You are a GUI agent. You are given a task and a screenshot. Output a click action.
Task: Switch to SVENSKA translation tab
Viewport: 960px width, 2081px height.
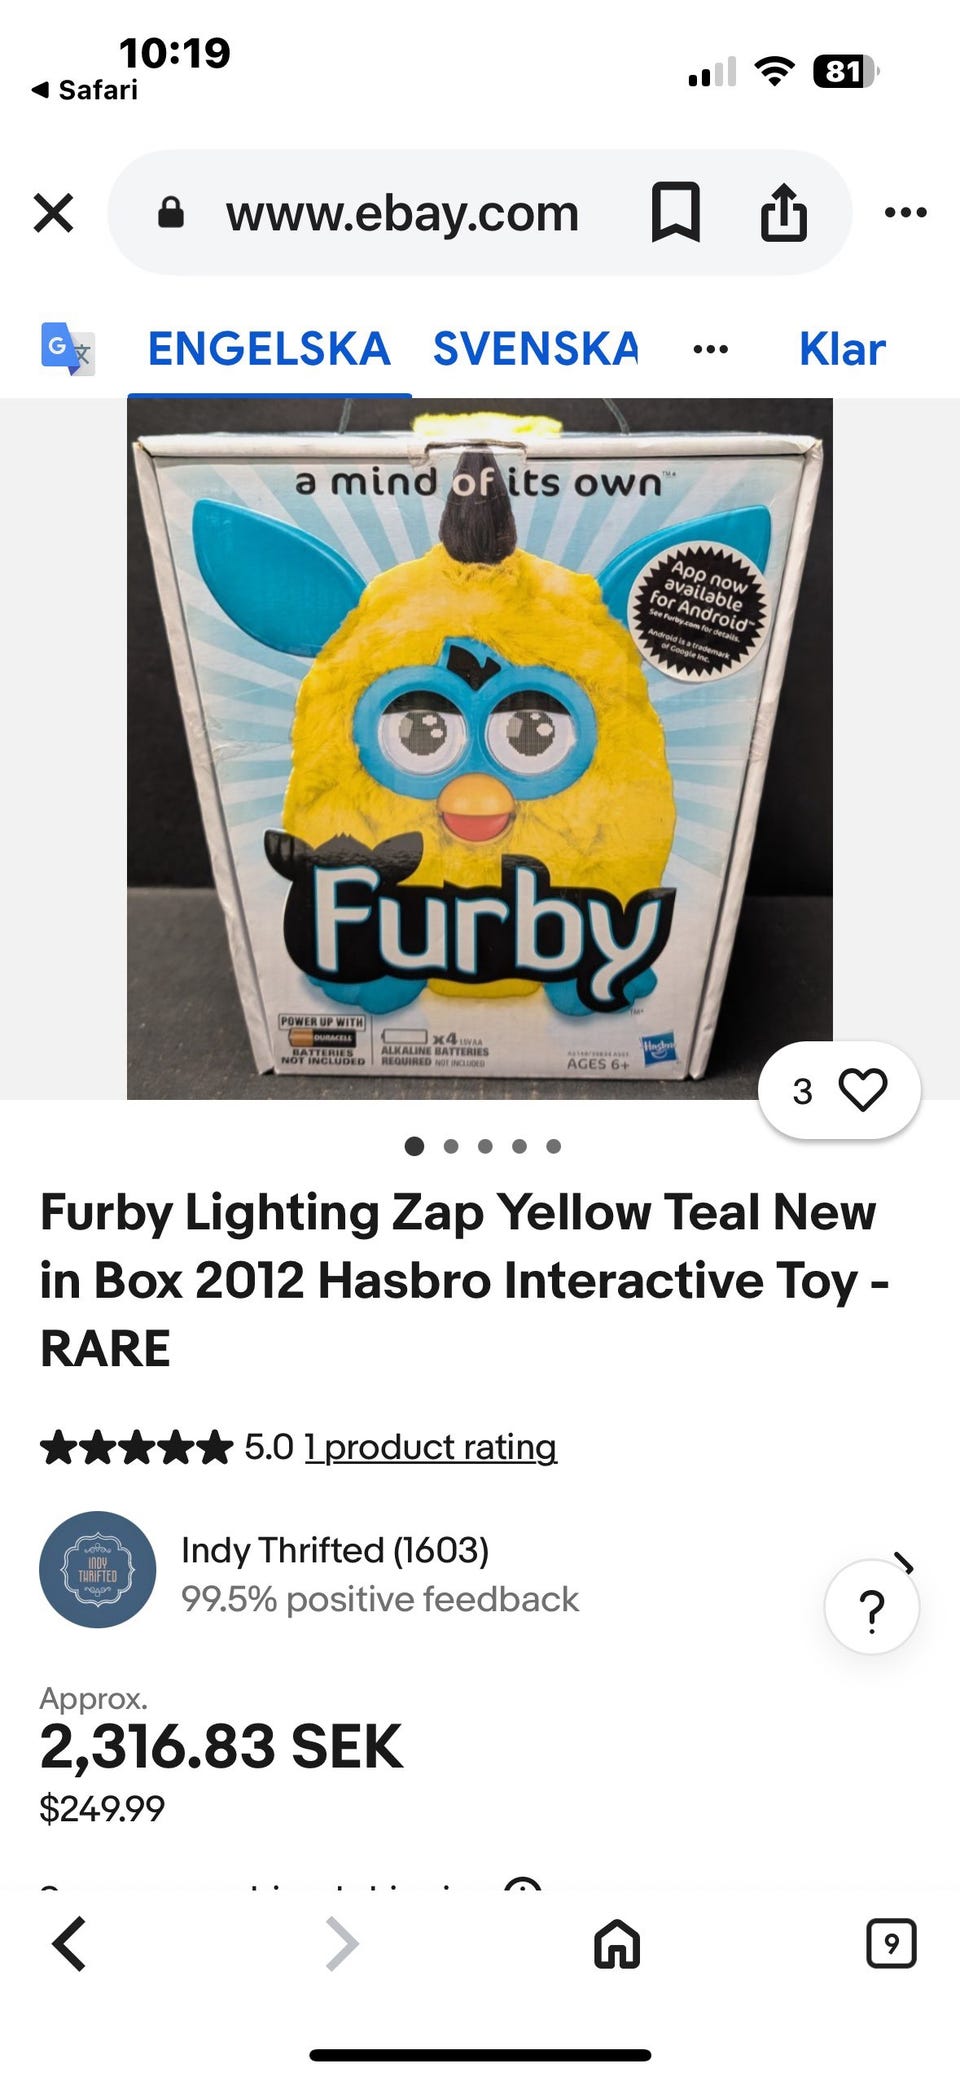pos(535,349)
